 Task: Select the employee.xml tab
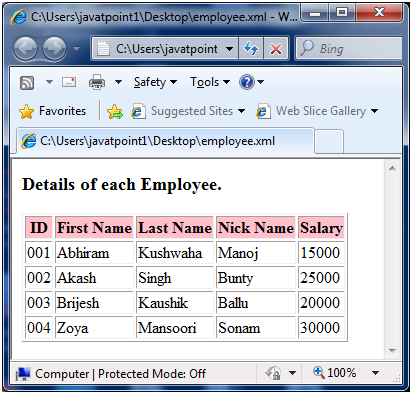[165, 141]
